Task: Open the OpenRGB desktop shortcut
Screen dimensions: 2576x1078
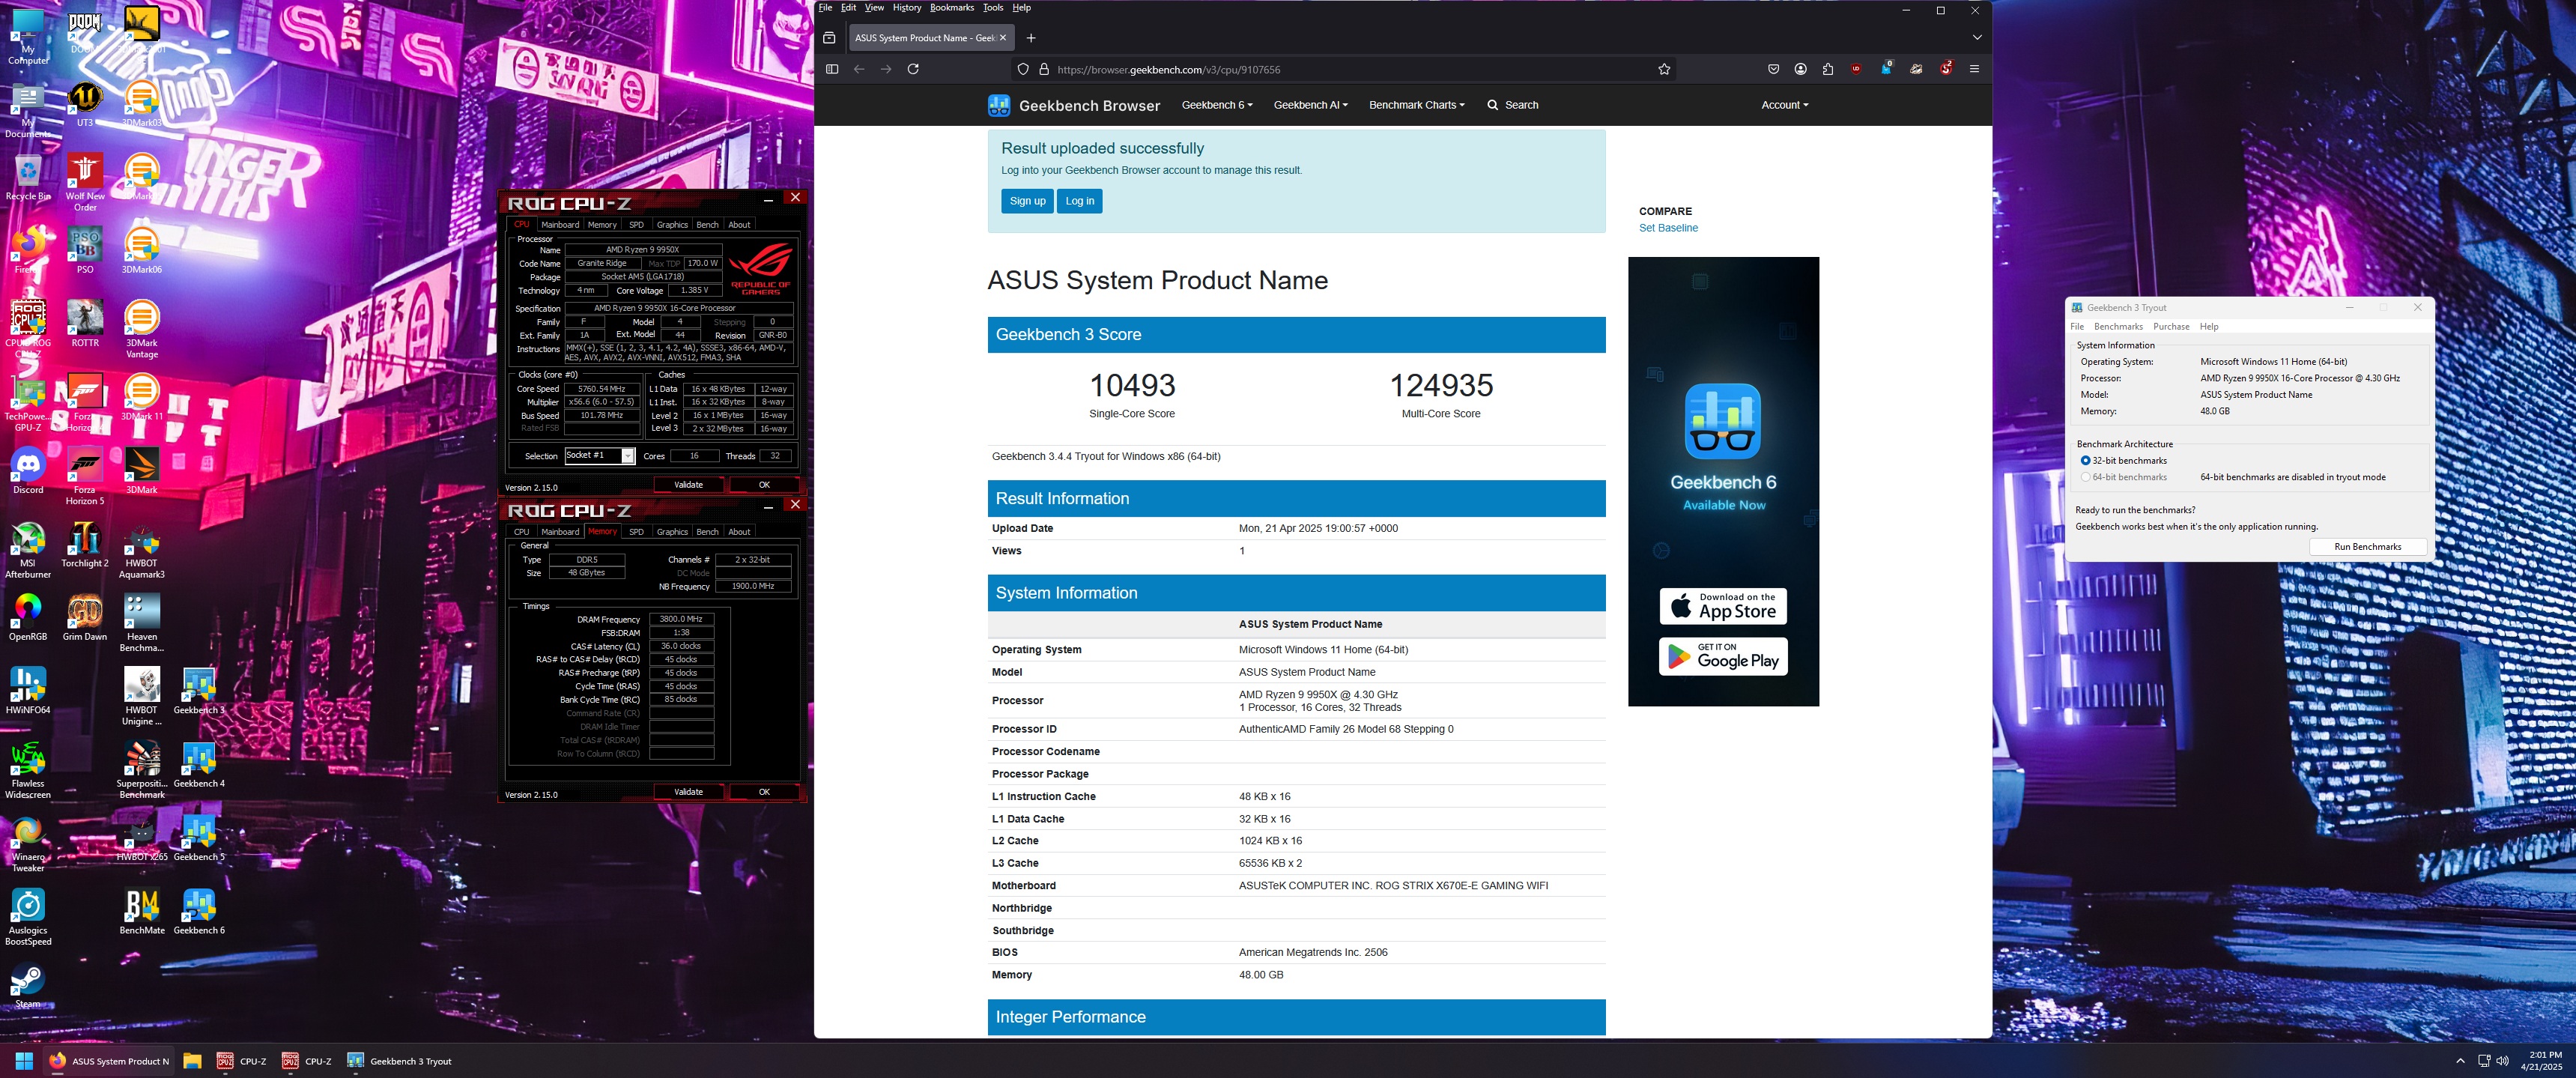Action: pos(28,617)
